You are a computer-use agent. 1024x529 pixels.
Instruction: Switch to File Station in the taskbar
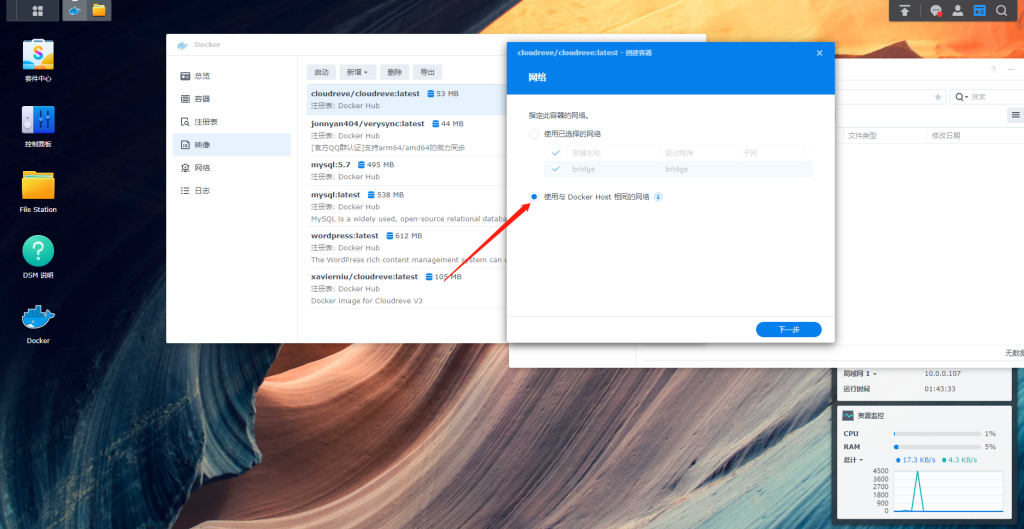tap(99, 10)
